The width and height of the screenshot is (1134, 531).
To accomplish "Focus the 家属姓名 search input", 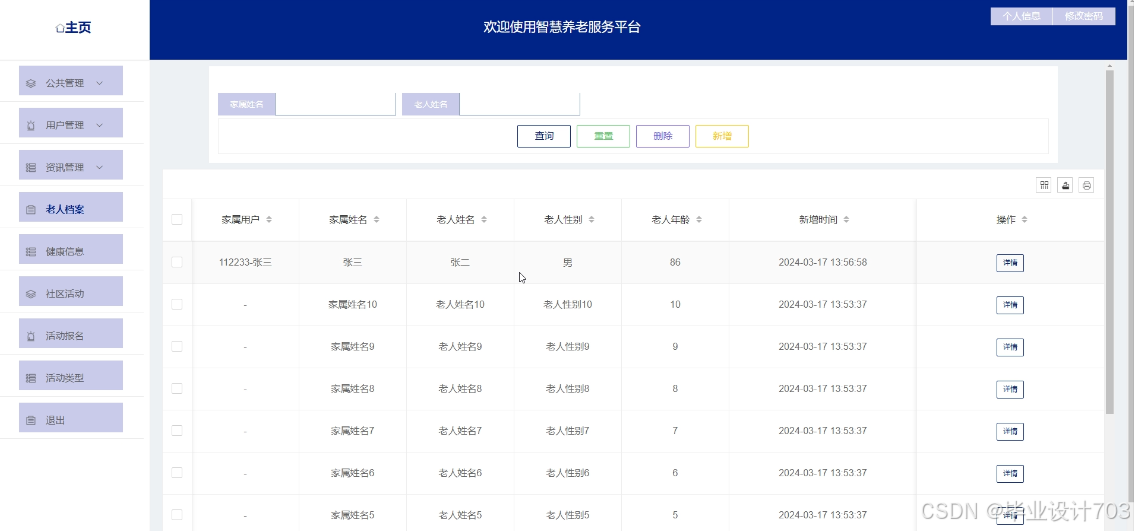I will pos(336,104).
